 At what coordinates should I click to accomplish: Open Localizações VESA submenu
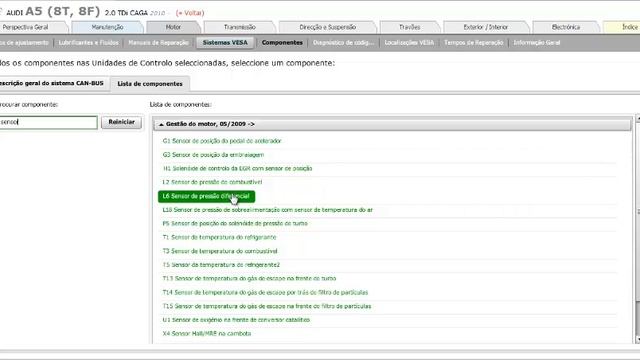[409, 42]
